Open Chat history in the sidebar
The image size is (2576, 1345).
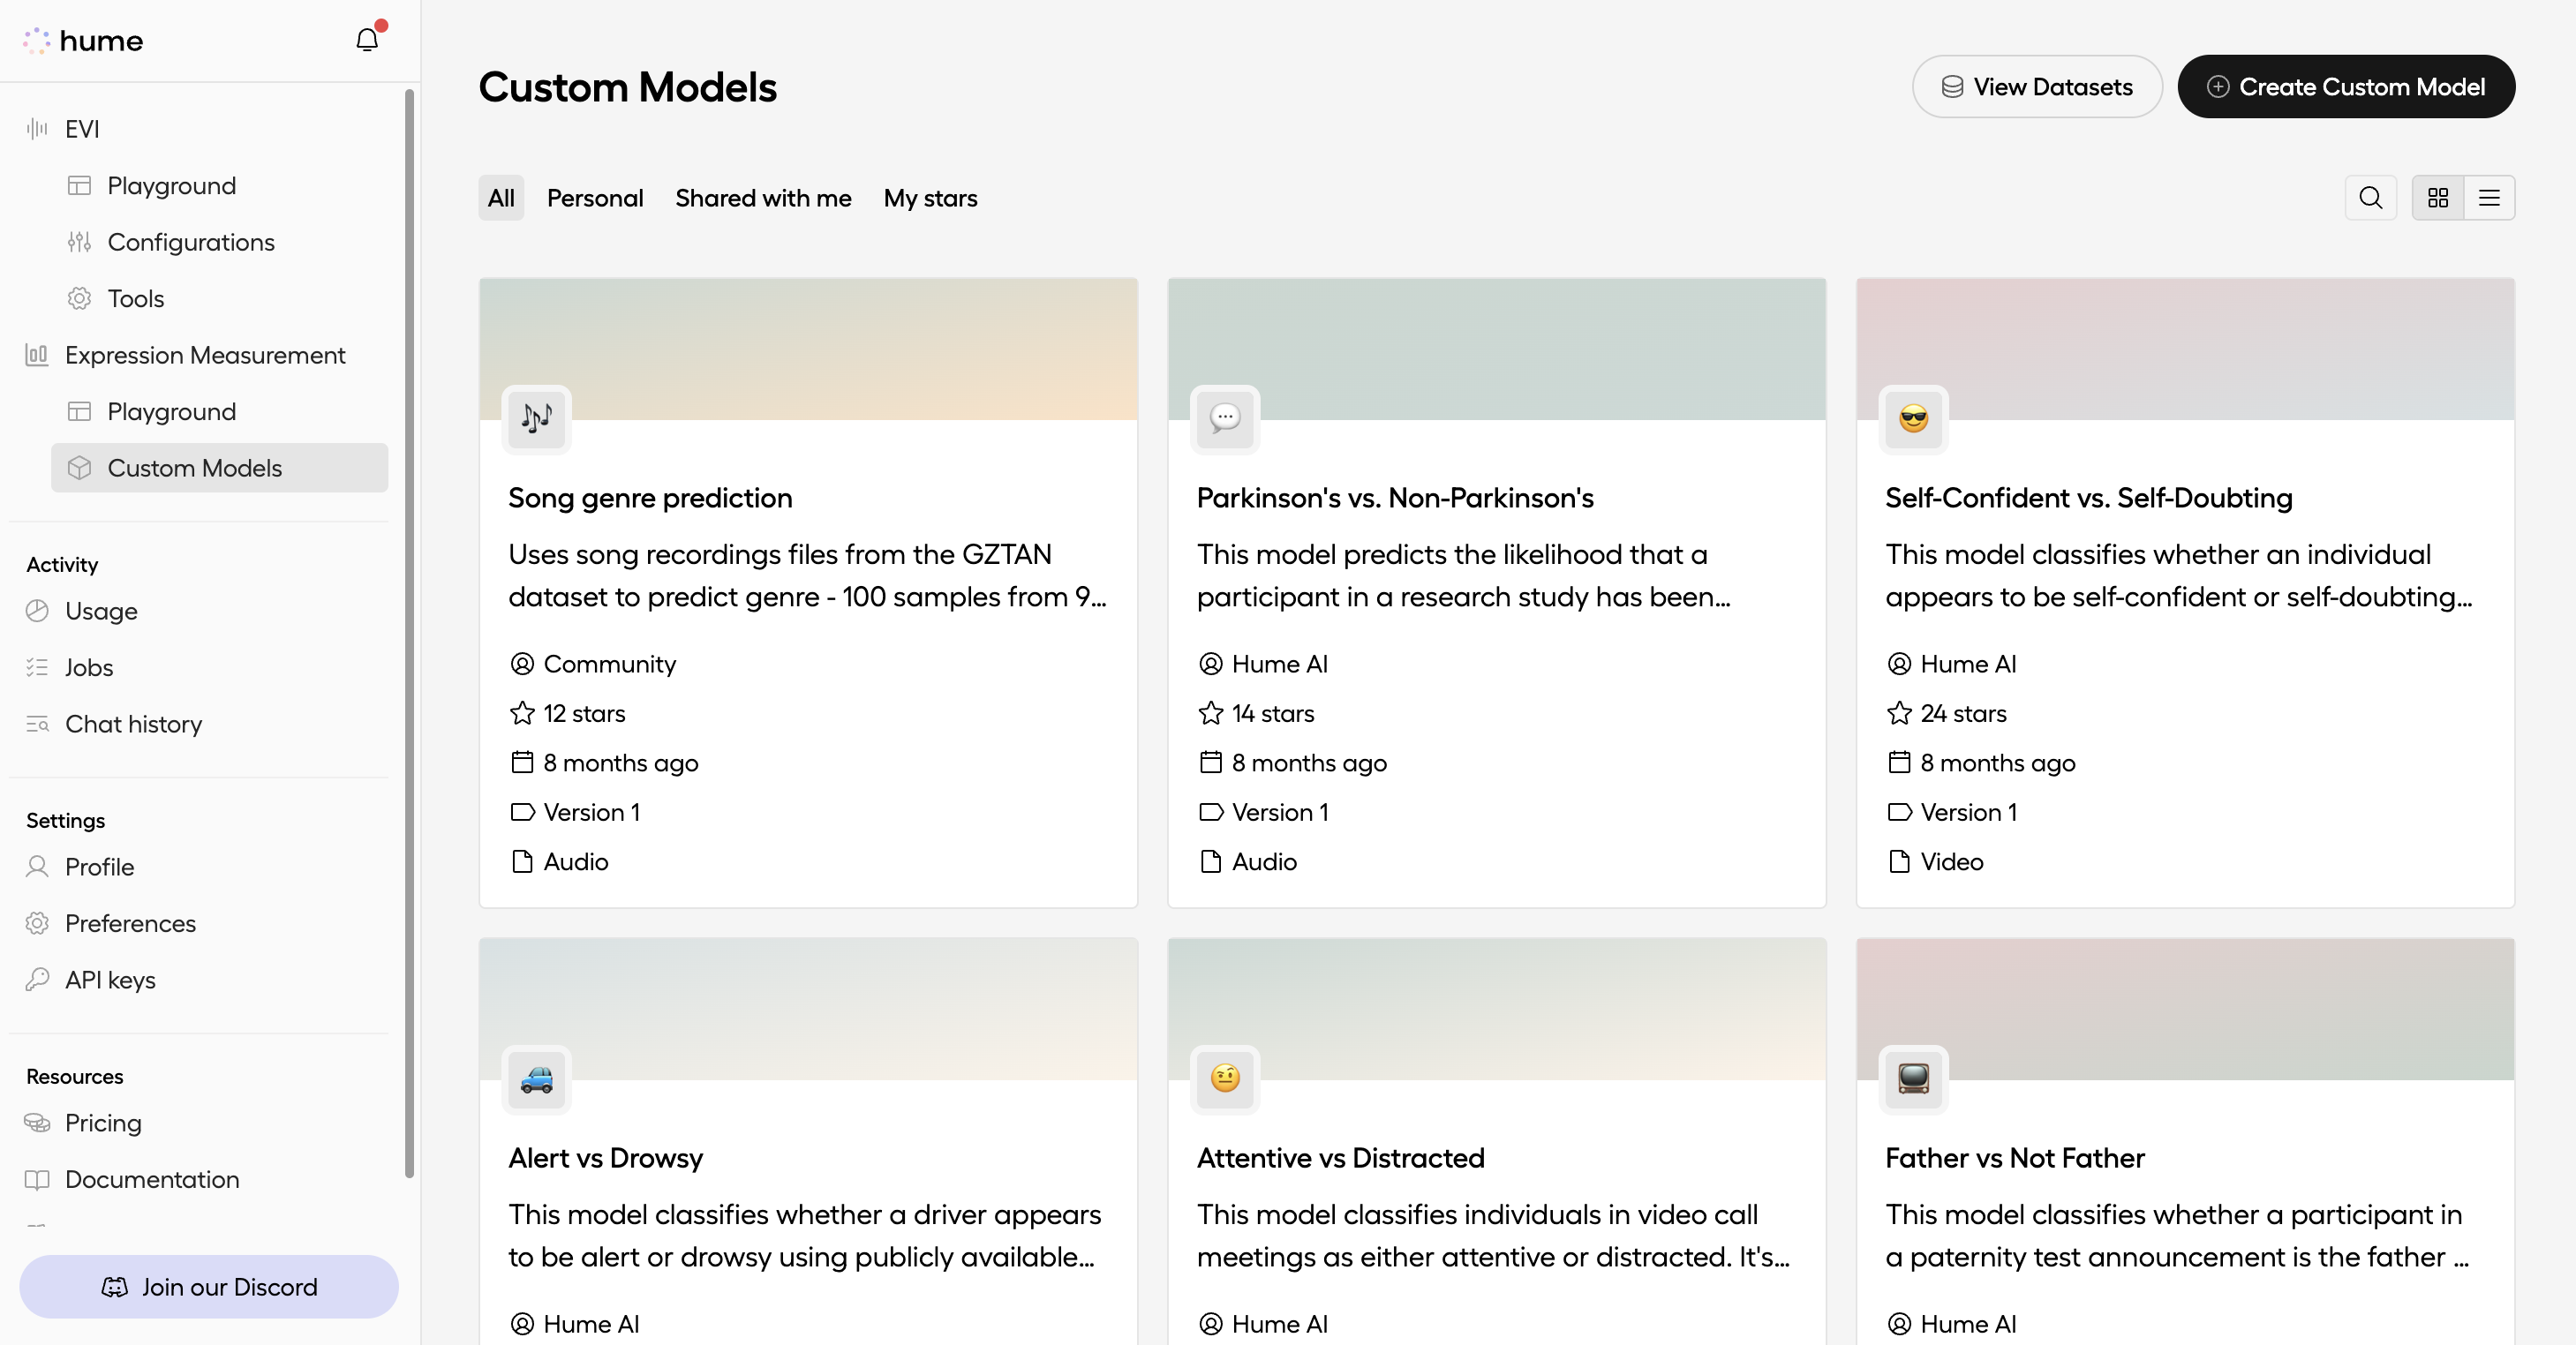[134, 723]
